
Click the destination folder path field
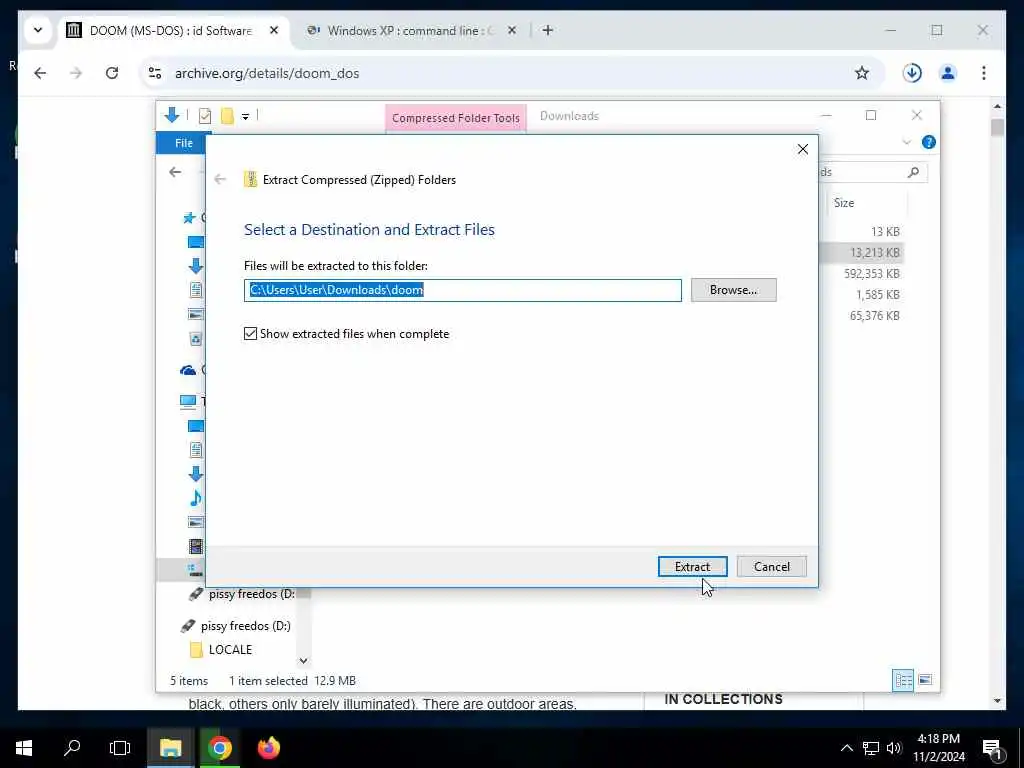pos(462,290)
